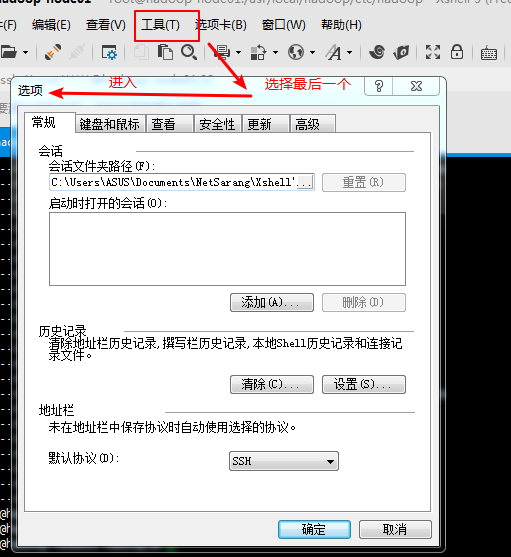Click the keyboard toolbar icon

pyautogui.click(x=489, y=54)
